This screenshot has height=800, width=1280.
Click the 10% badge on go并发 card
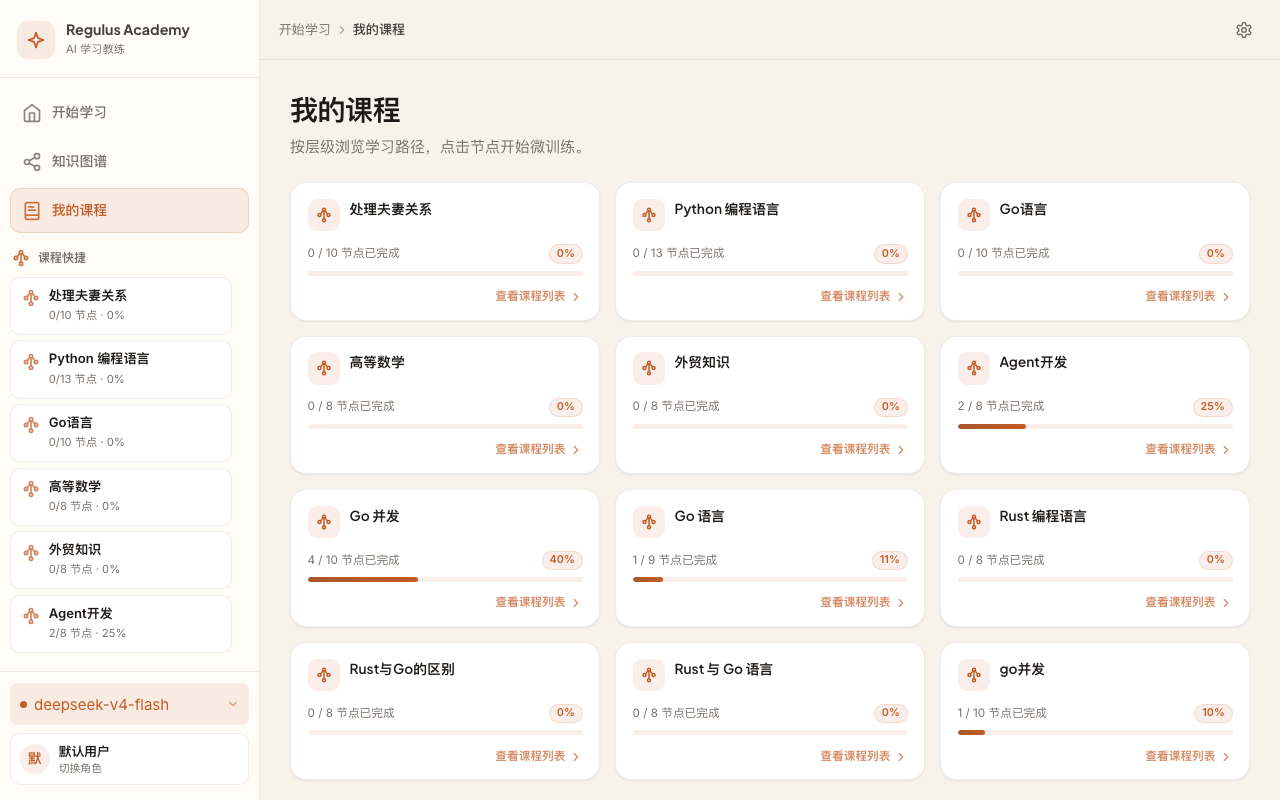click(1213, 713)
